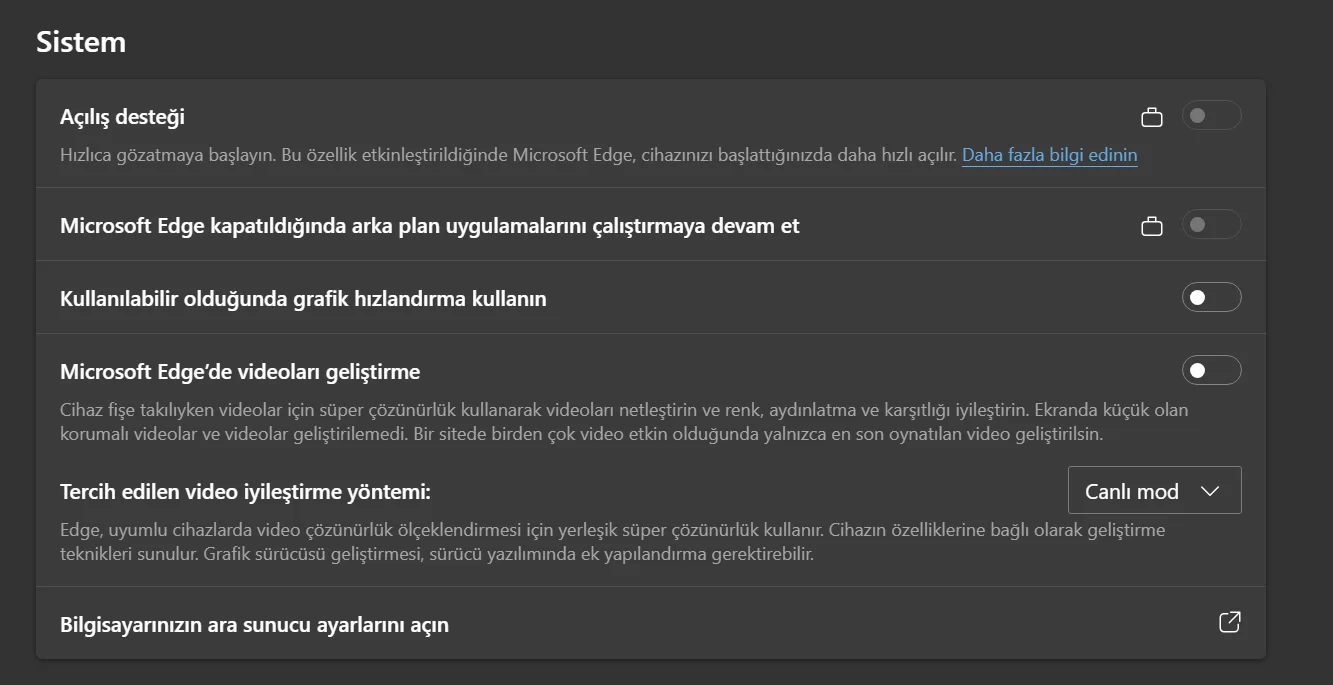Turn on Microsoft Edge'de videoları geliştirme
The image size is (1333, 685).
click(x=1211, y=370)
